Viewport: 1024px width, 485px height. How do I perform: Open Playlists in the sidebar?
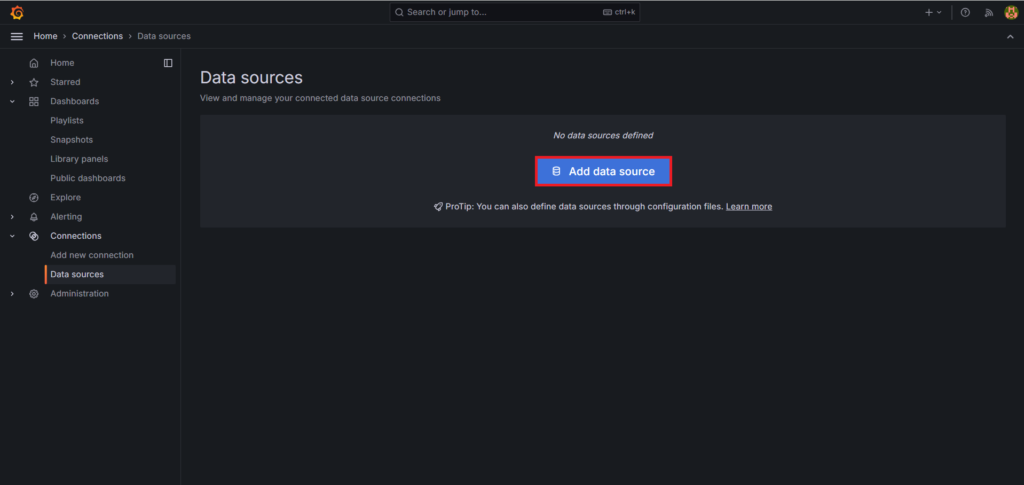coord(67,121)
